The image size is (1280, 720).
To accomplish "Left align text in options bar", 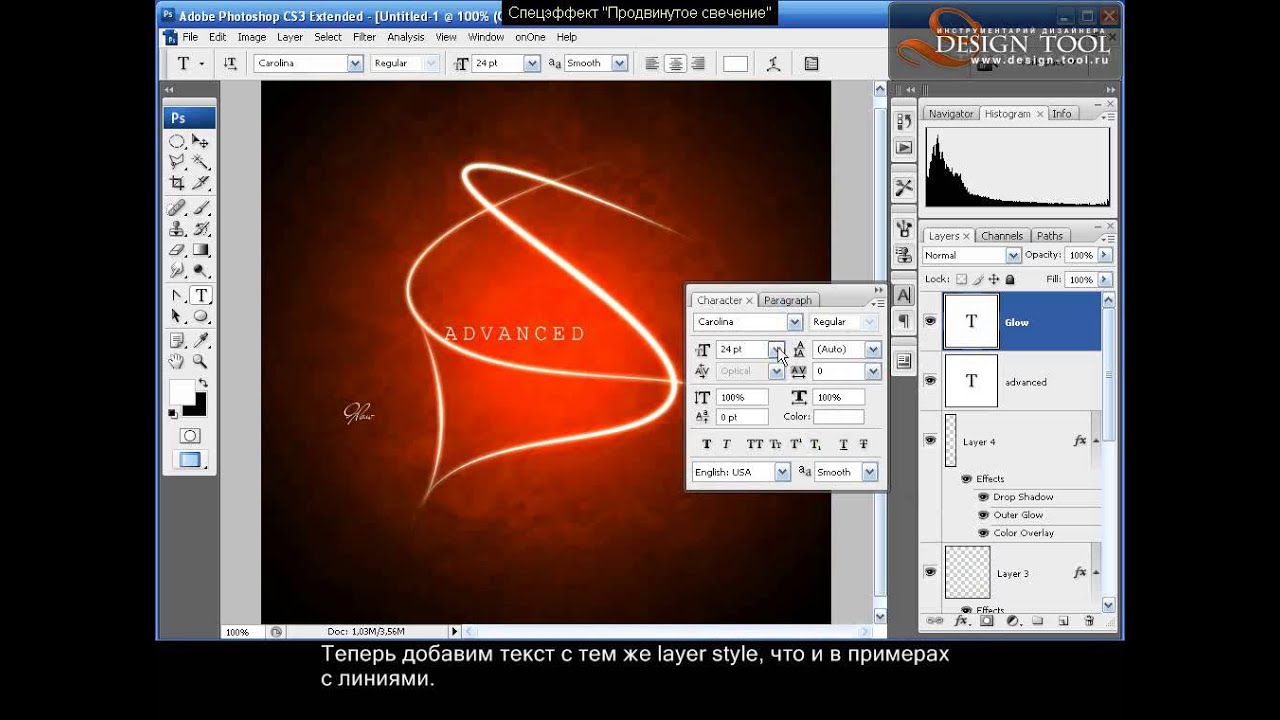I will (652, 63).
